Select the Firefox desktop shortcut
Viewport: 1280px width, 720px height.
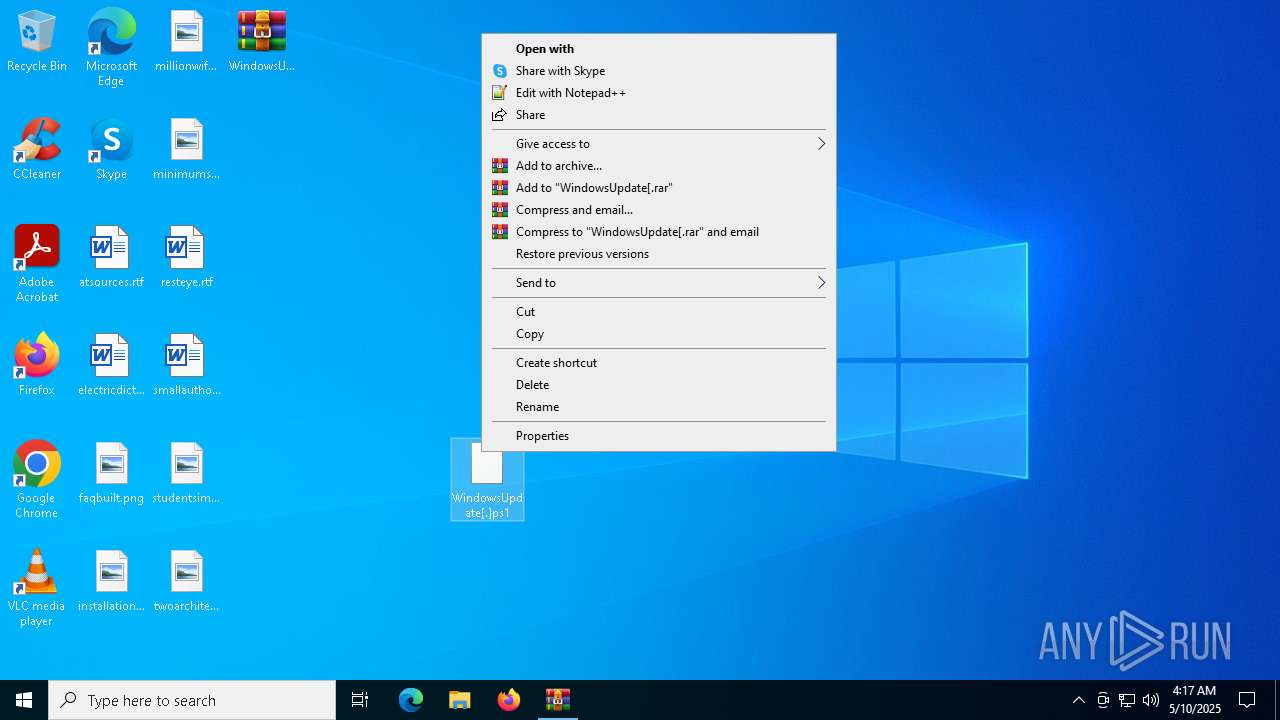point(37,366)
